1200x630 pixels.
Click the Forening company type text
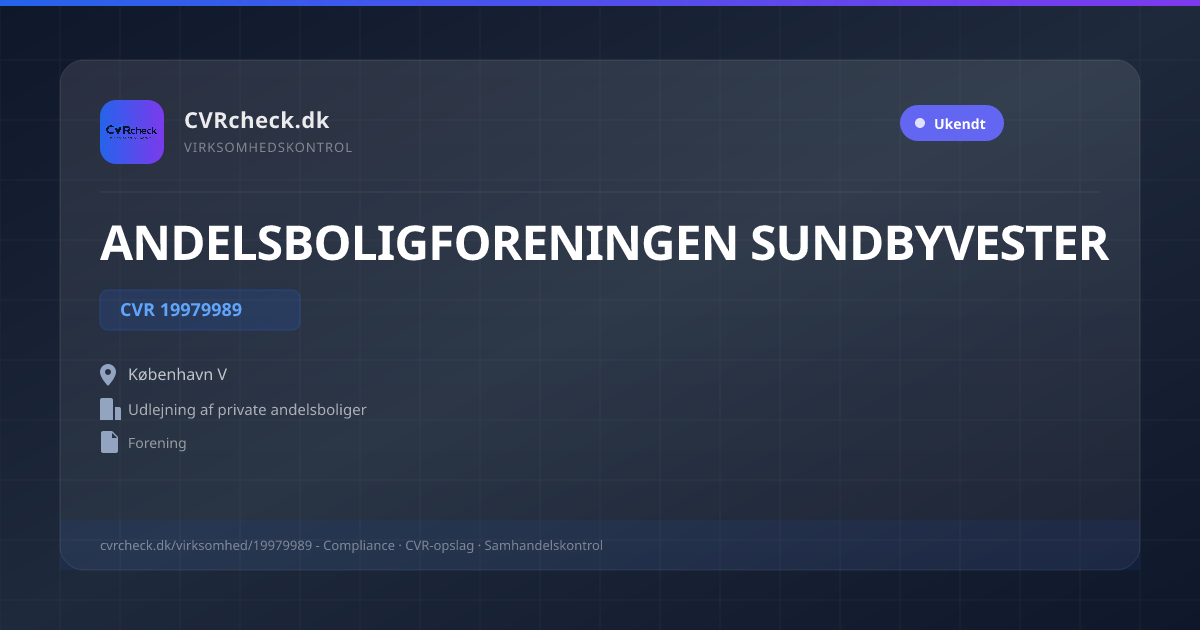[x=157, y=443]
